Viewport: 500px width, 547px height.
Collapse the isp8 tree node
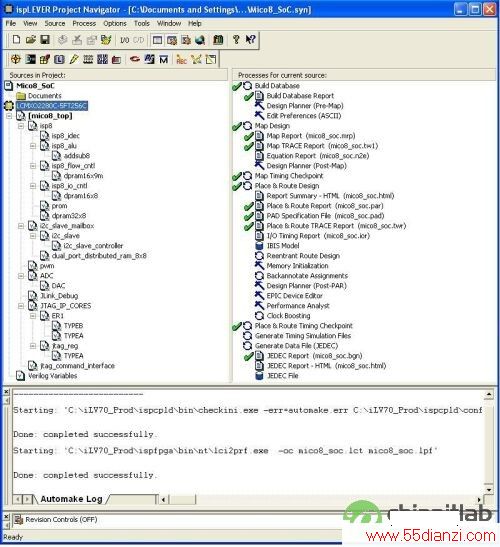21,126
